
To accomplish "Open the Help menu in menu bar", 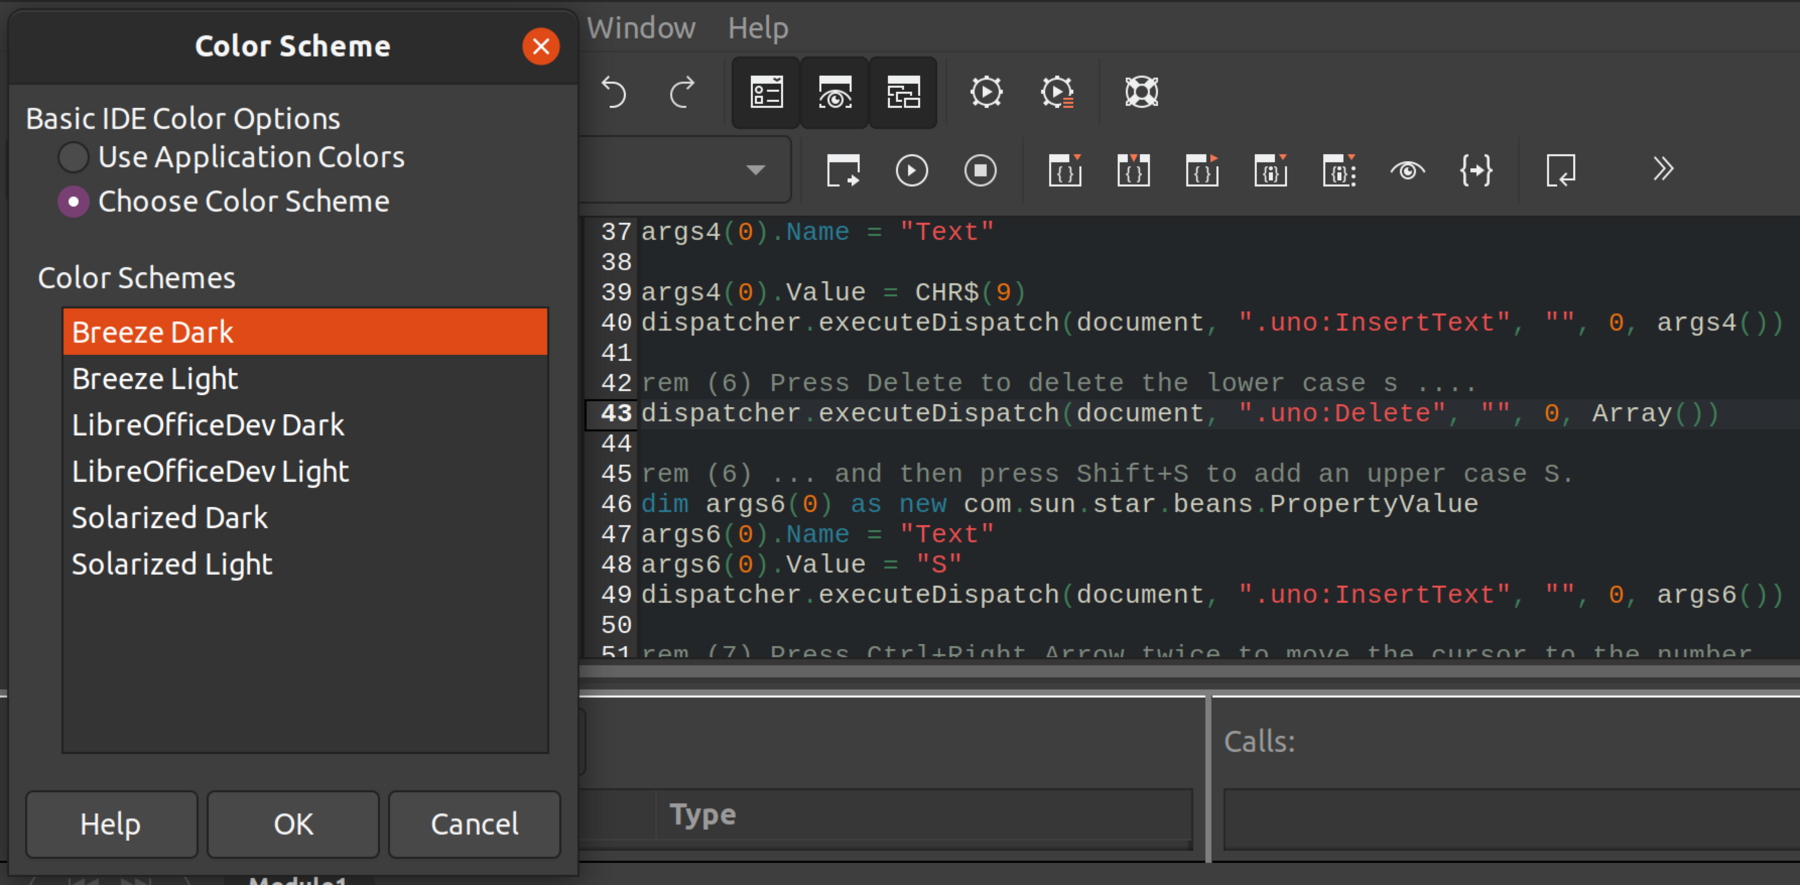I will 758,28.
